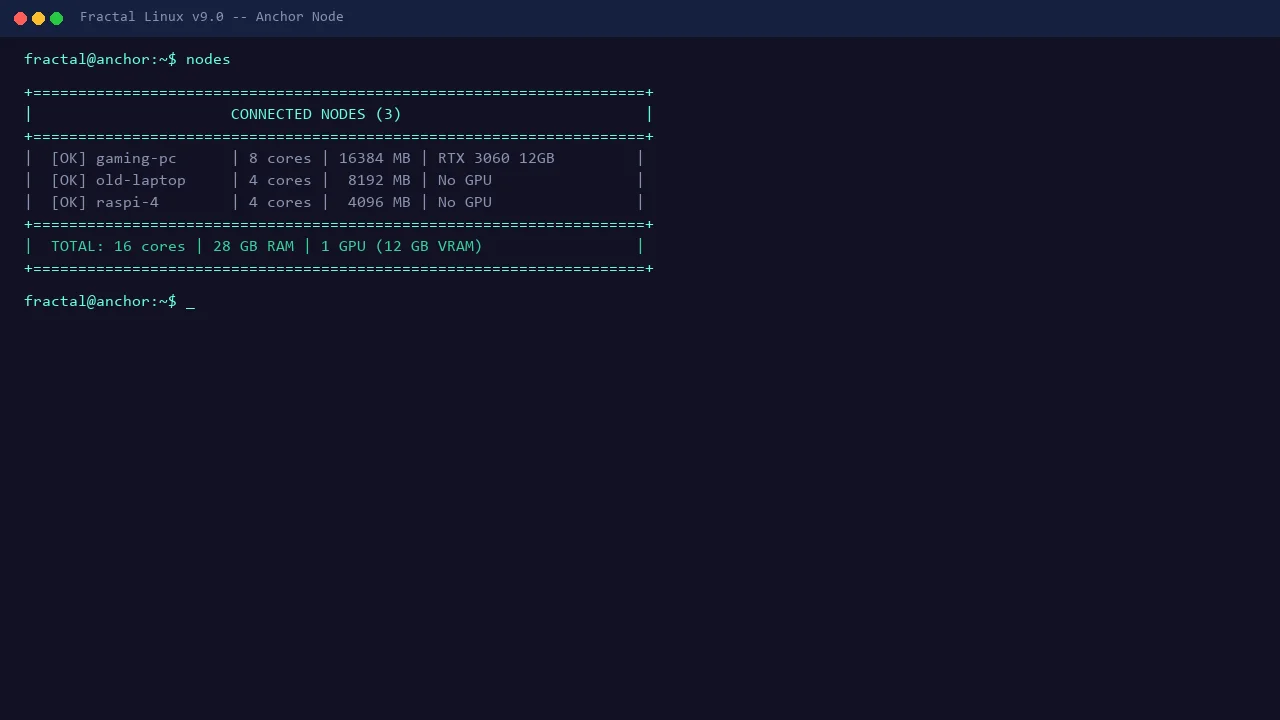Screen dimensions: 1280x720
Task: Click the red close window button
Action: coord(20,18)
